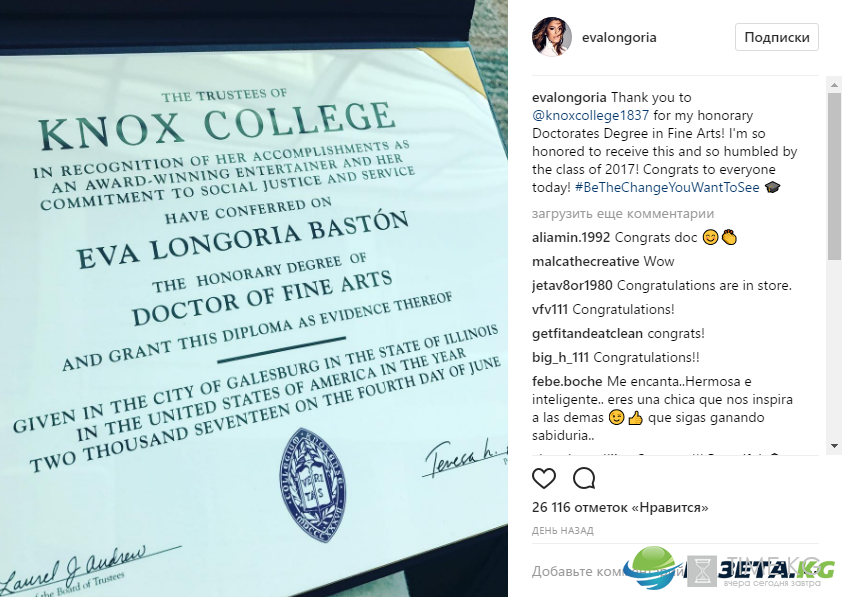Open the @knoxcollege1837 mention
Screen dimensions: 842x597
[x=590, y=115]
